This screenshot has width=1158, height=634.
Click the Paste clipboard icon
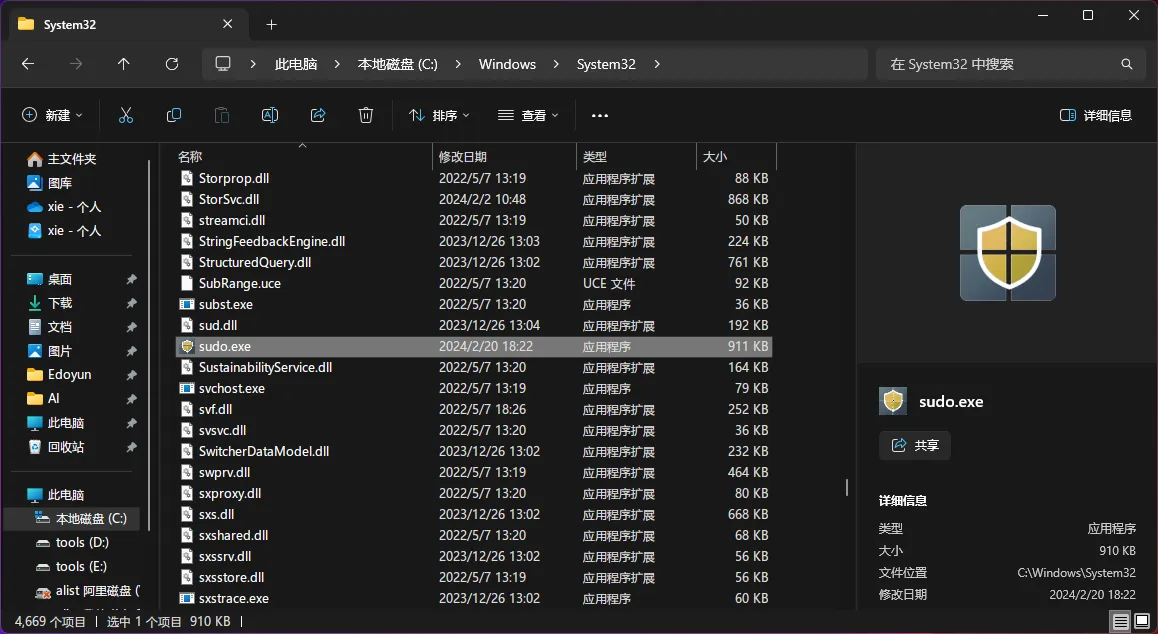point(222,115)
